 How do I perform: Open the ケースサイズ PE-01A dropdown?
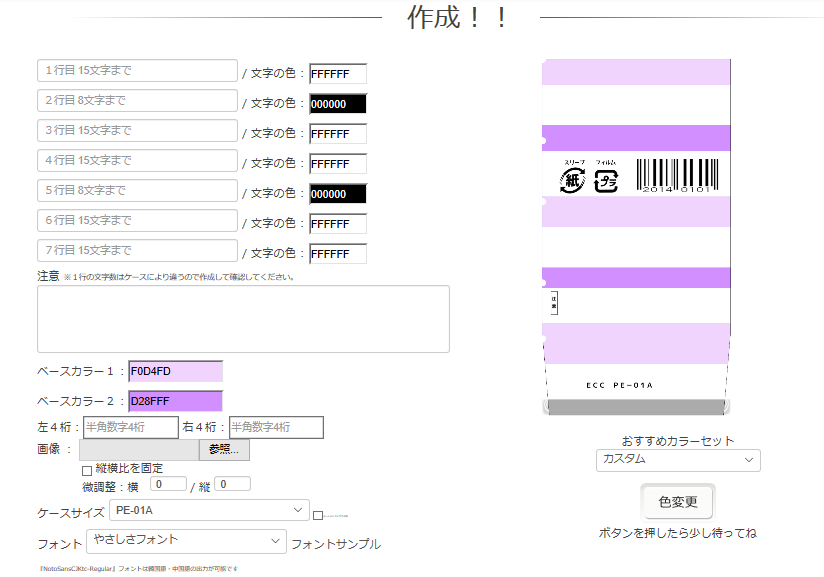209,510
